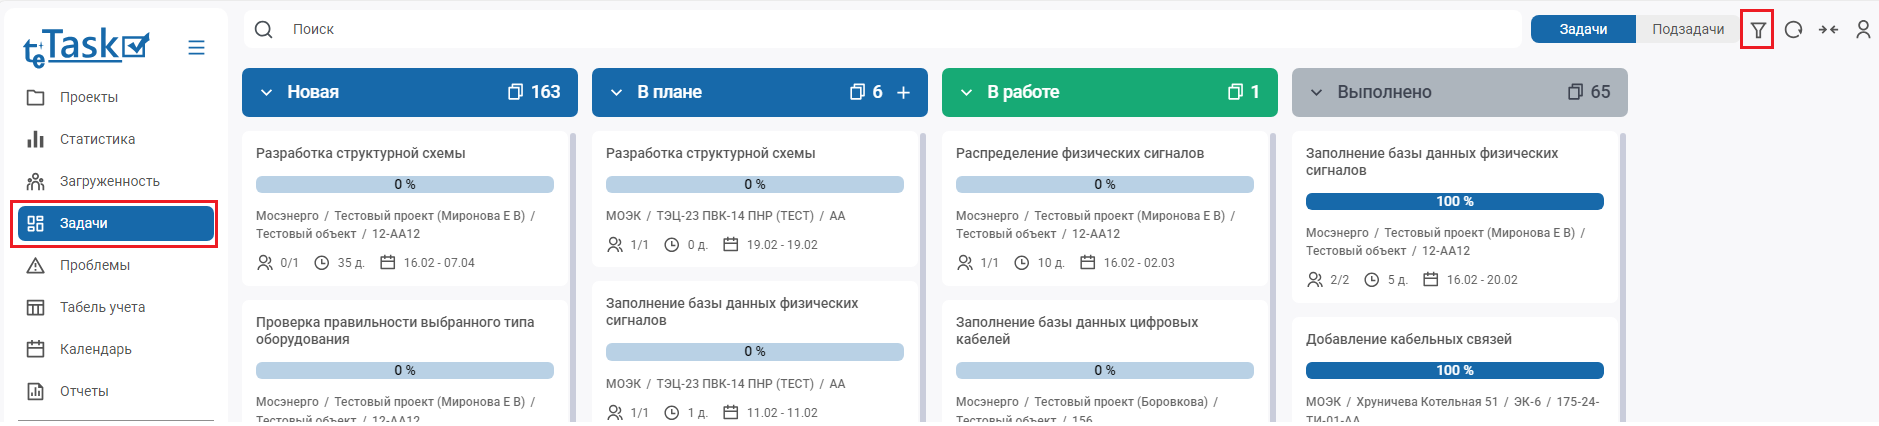Open Статистика in the sidebar

click(x=97, y=139)
